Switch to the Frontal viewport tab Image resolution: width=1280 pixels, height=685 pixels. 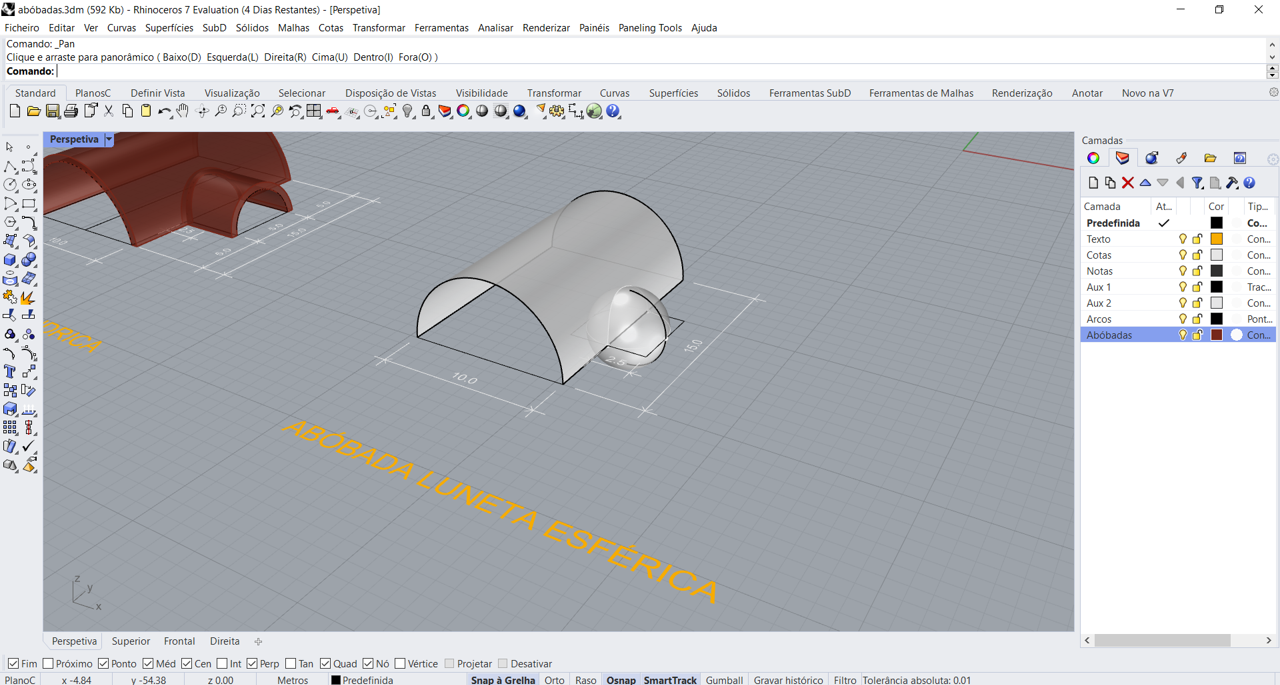(x=179, y=641)
